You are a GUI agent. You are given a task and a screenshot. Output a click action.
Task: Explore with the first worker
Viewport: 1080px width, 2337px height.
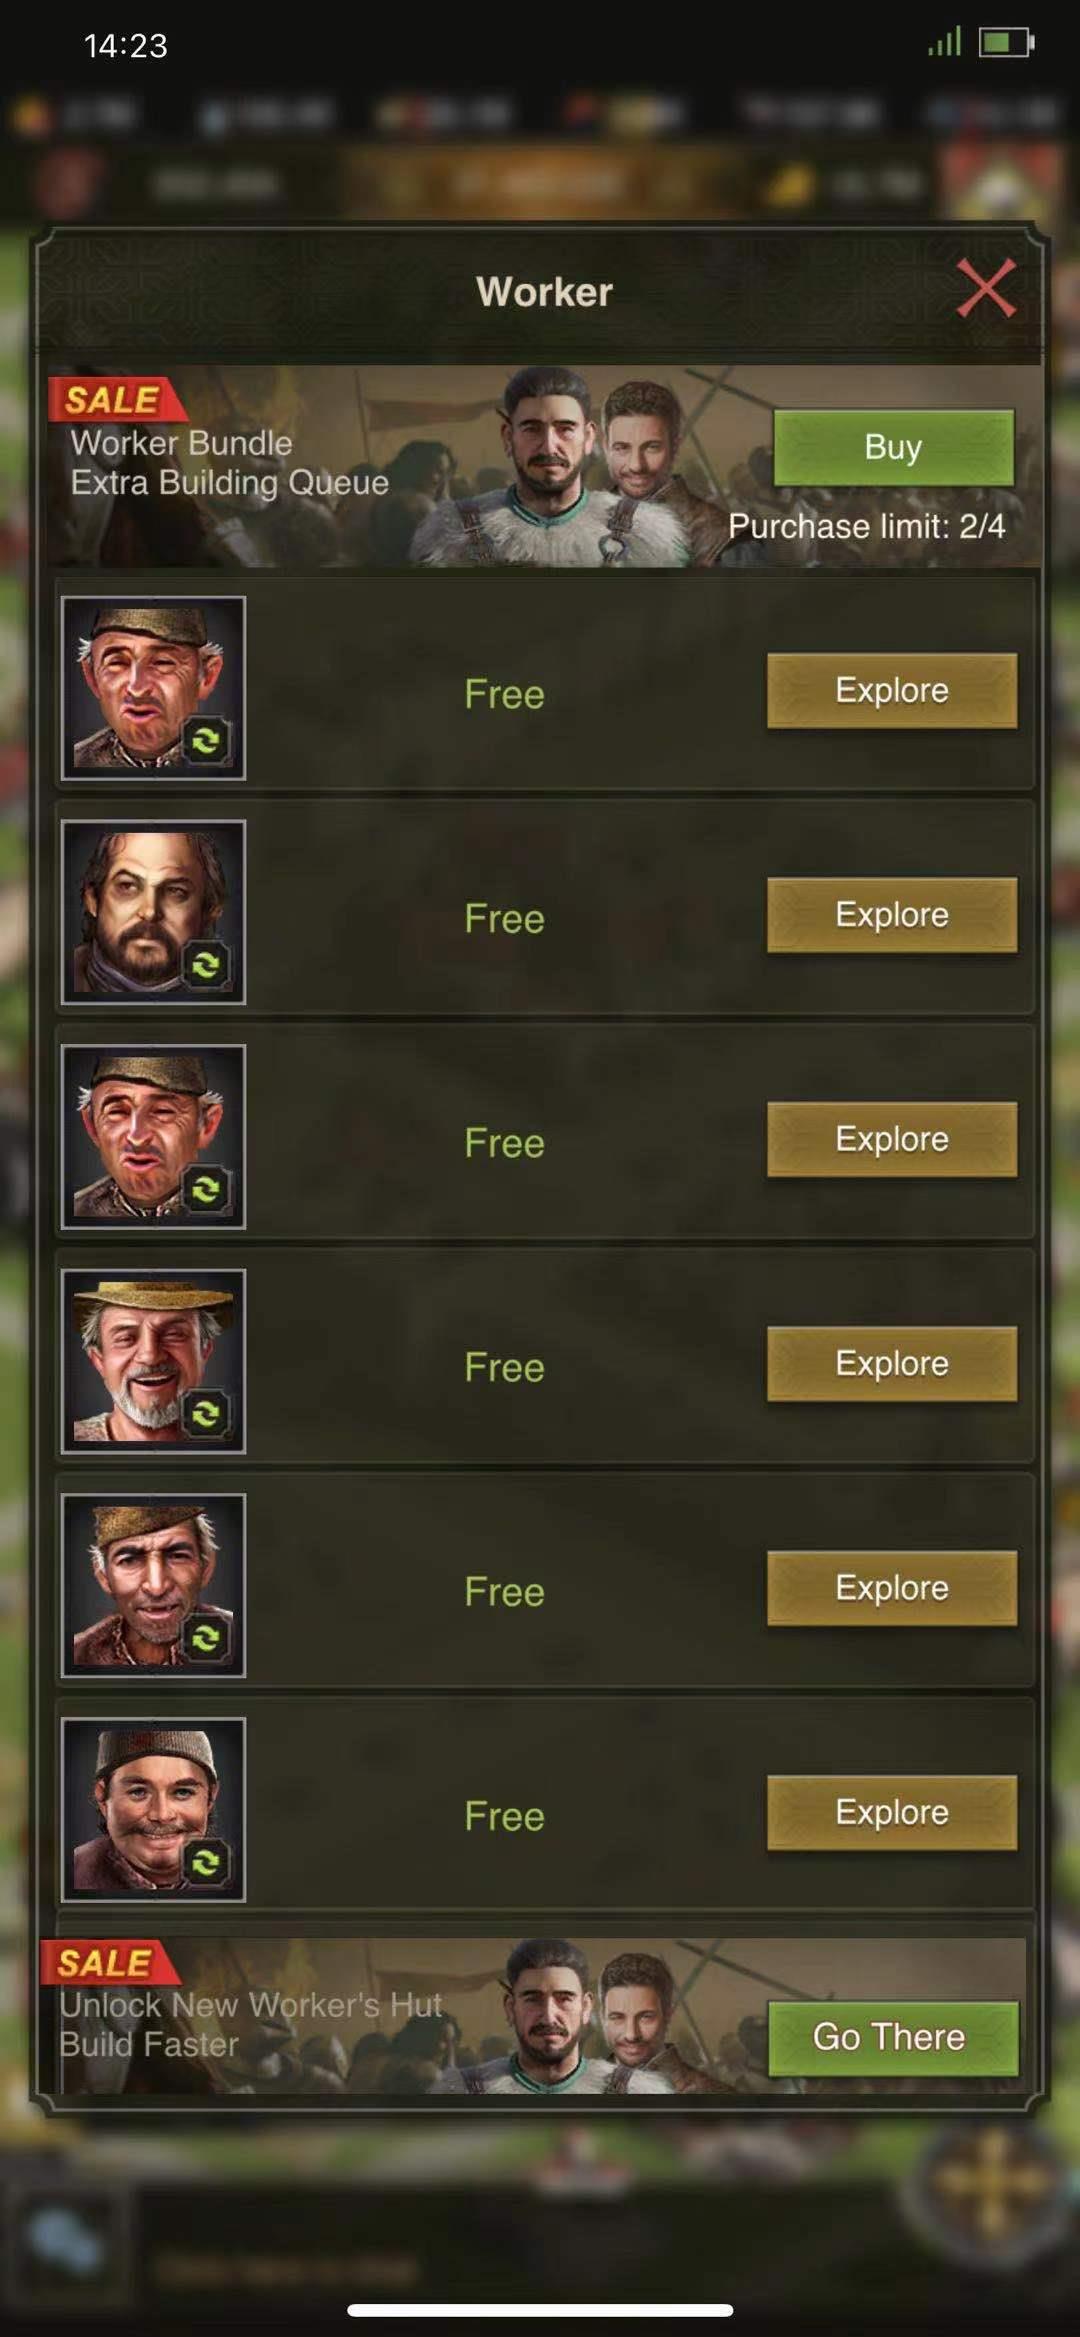892,690
